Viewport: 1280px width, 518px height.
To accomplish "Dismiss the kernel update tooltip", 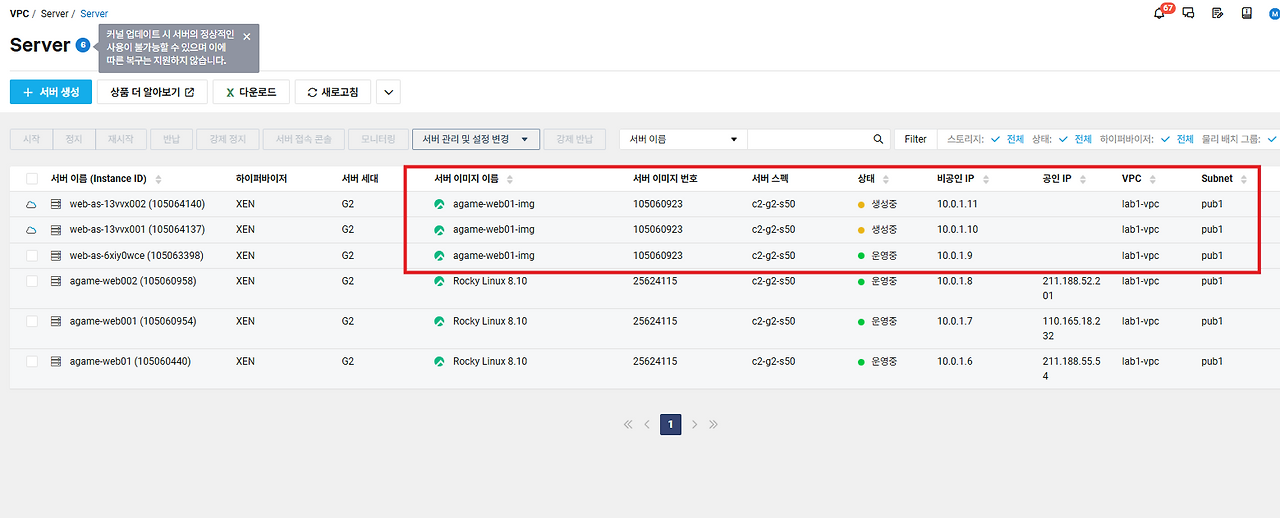I will (247, 36).
